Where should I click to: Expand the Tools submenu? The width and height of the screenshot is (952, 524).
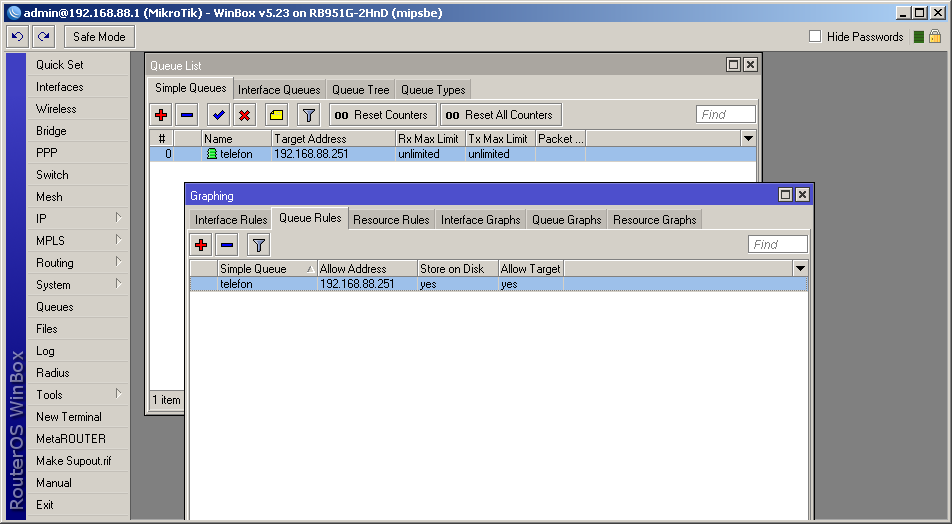pos(118,394)
